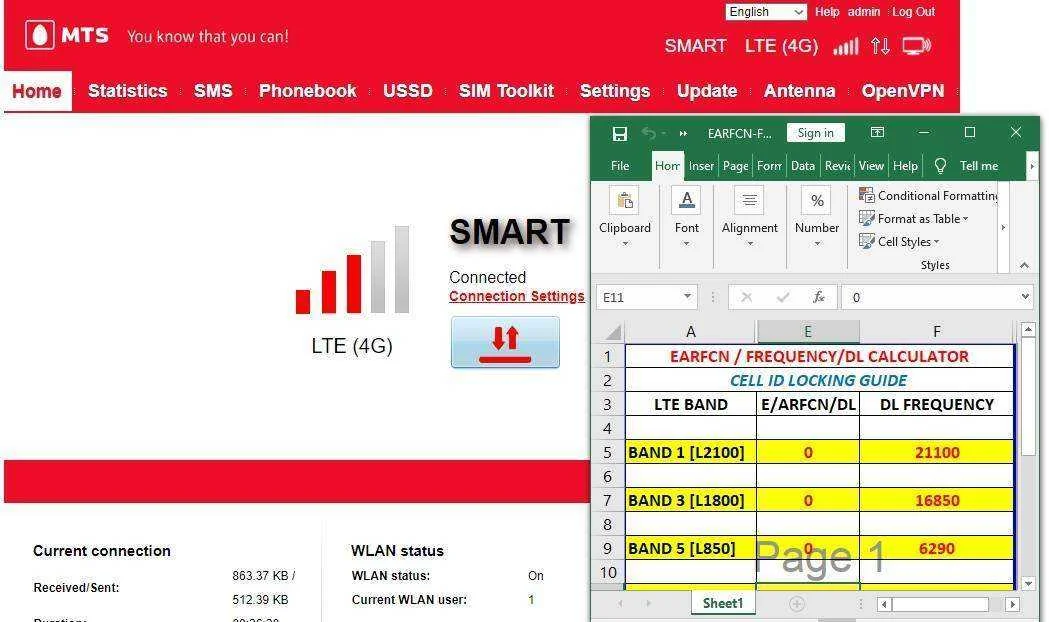
Task: Click the Save icon in Excel title bar
Action: coord(619,134)
